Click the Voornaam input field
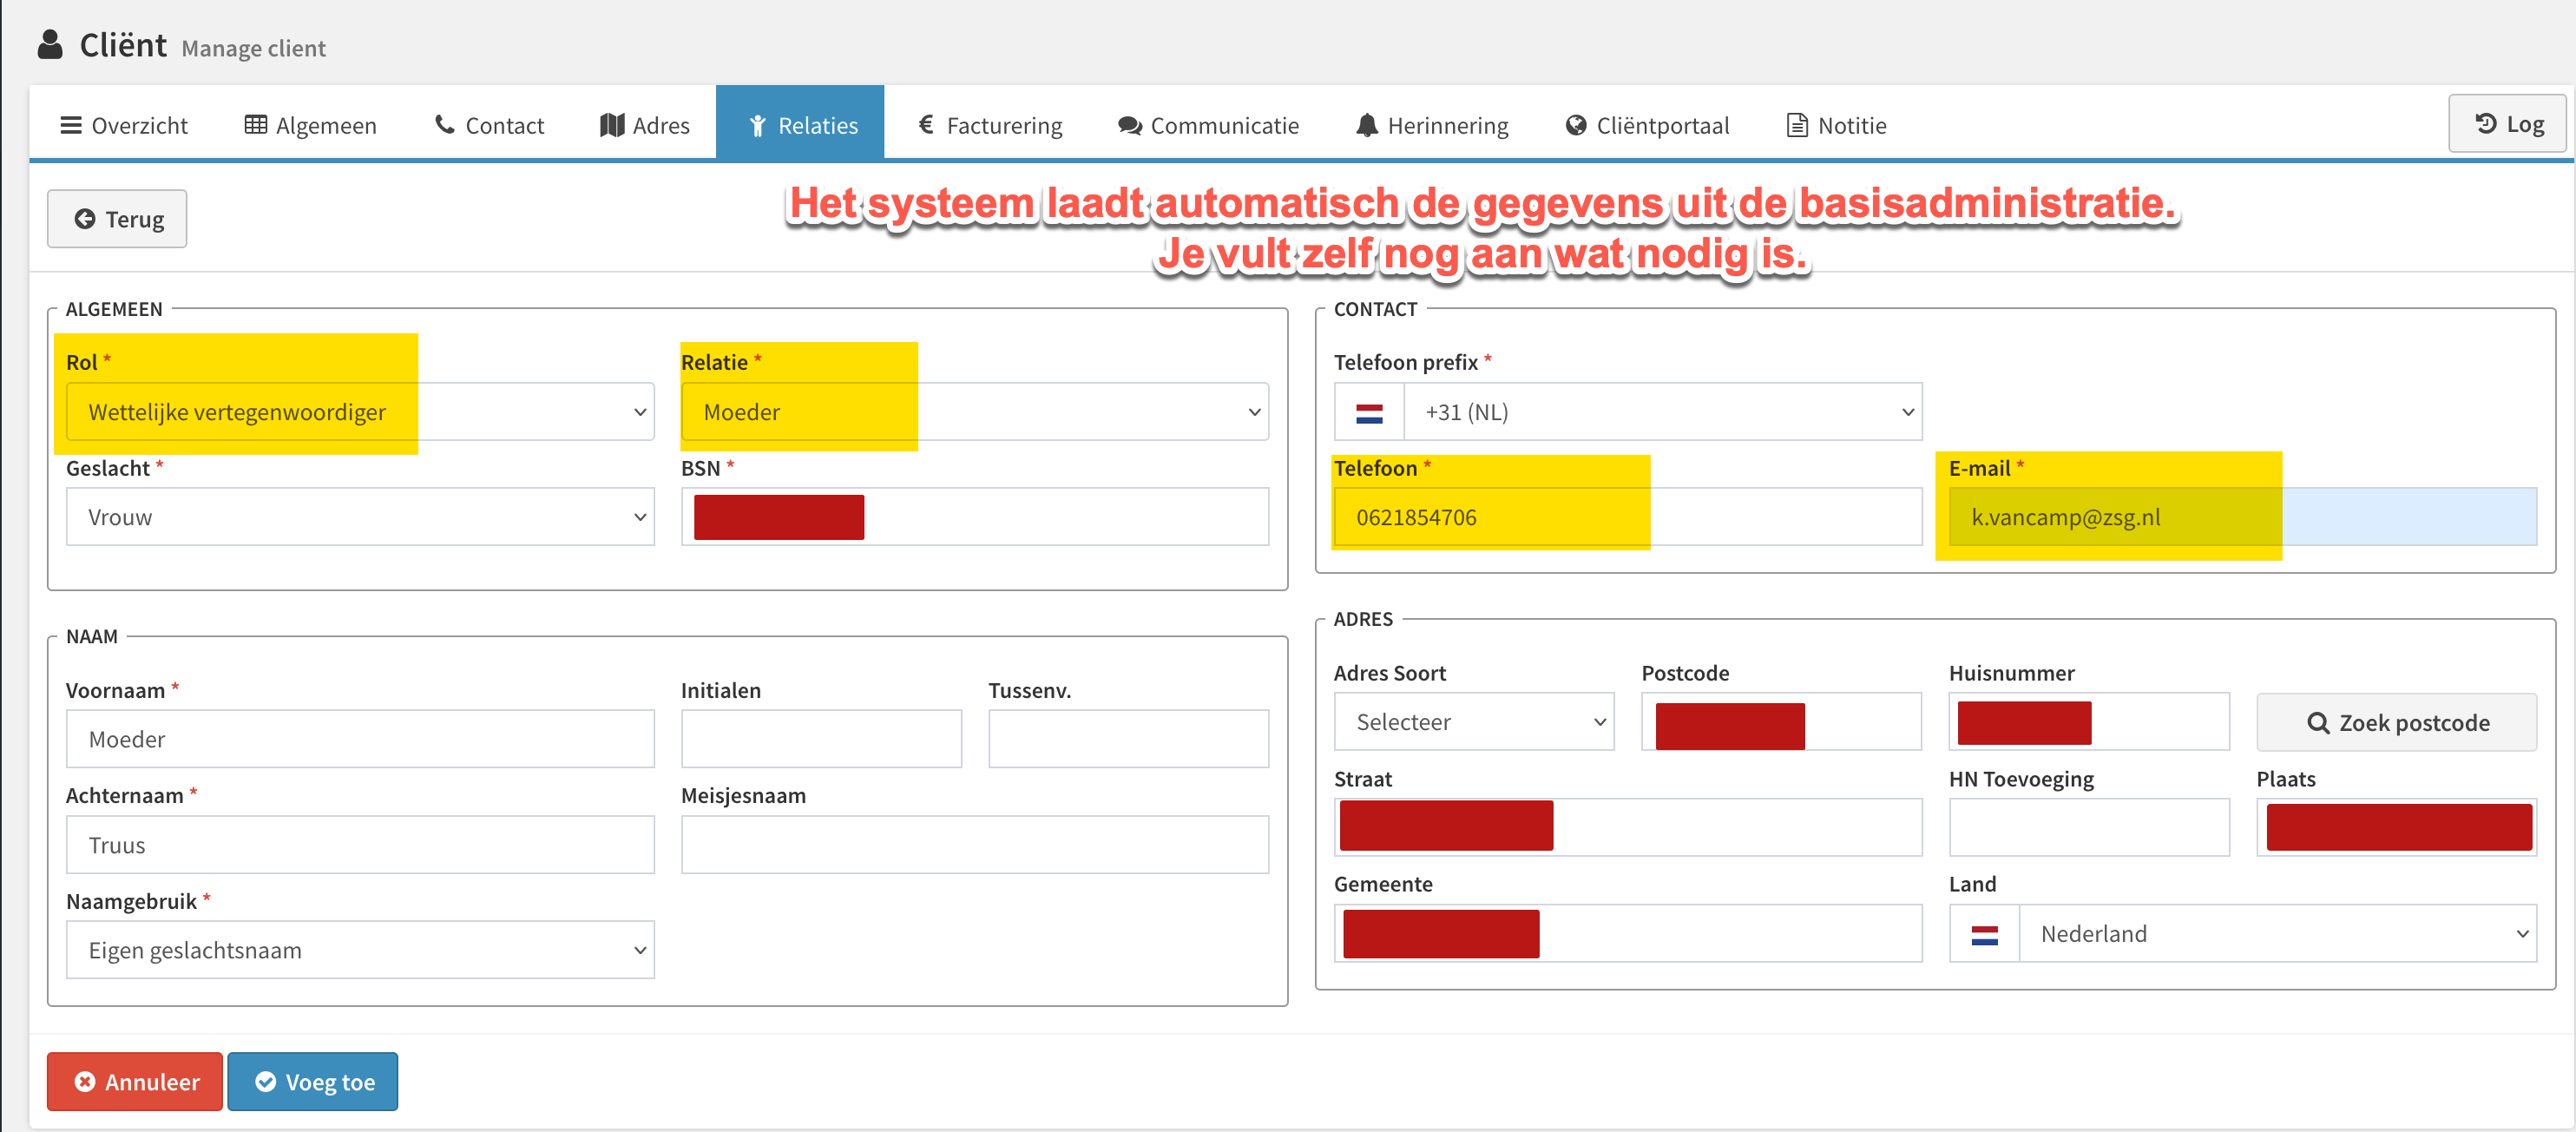2576x1132 pixels. tap(360, 739)
